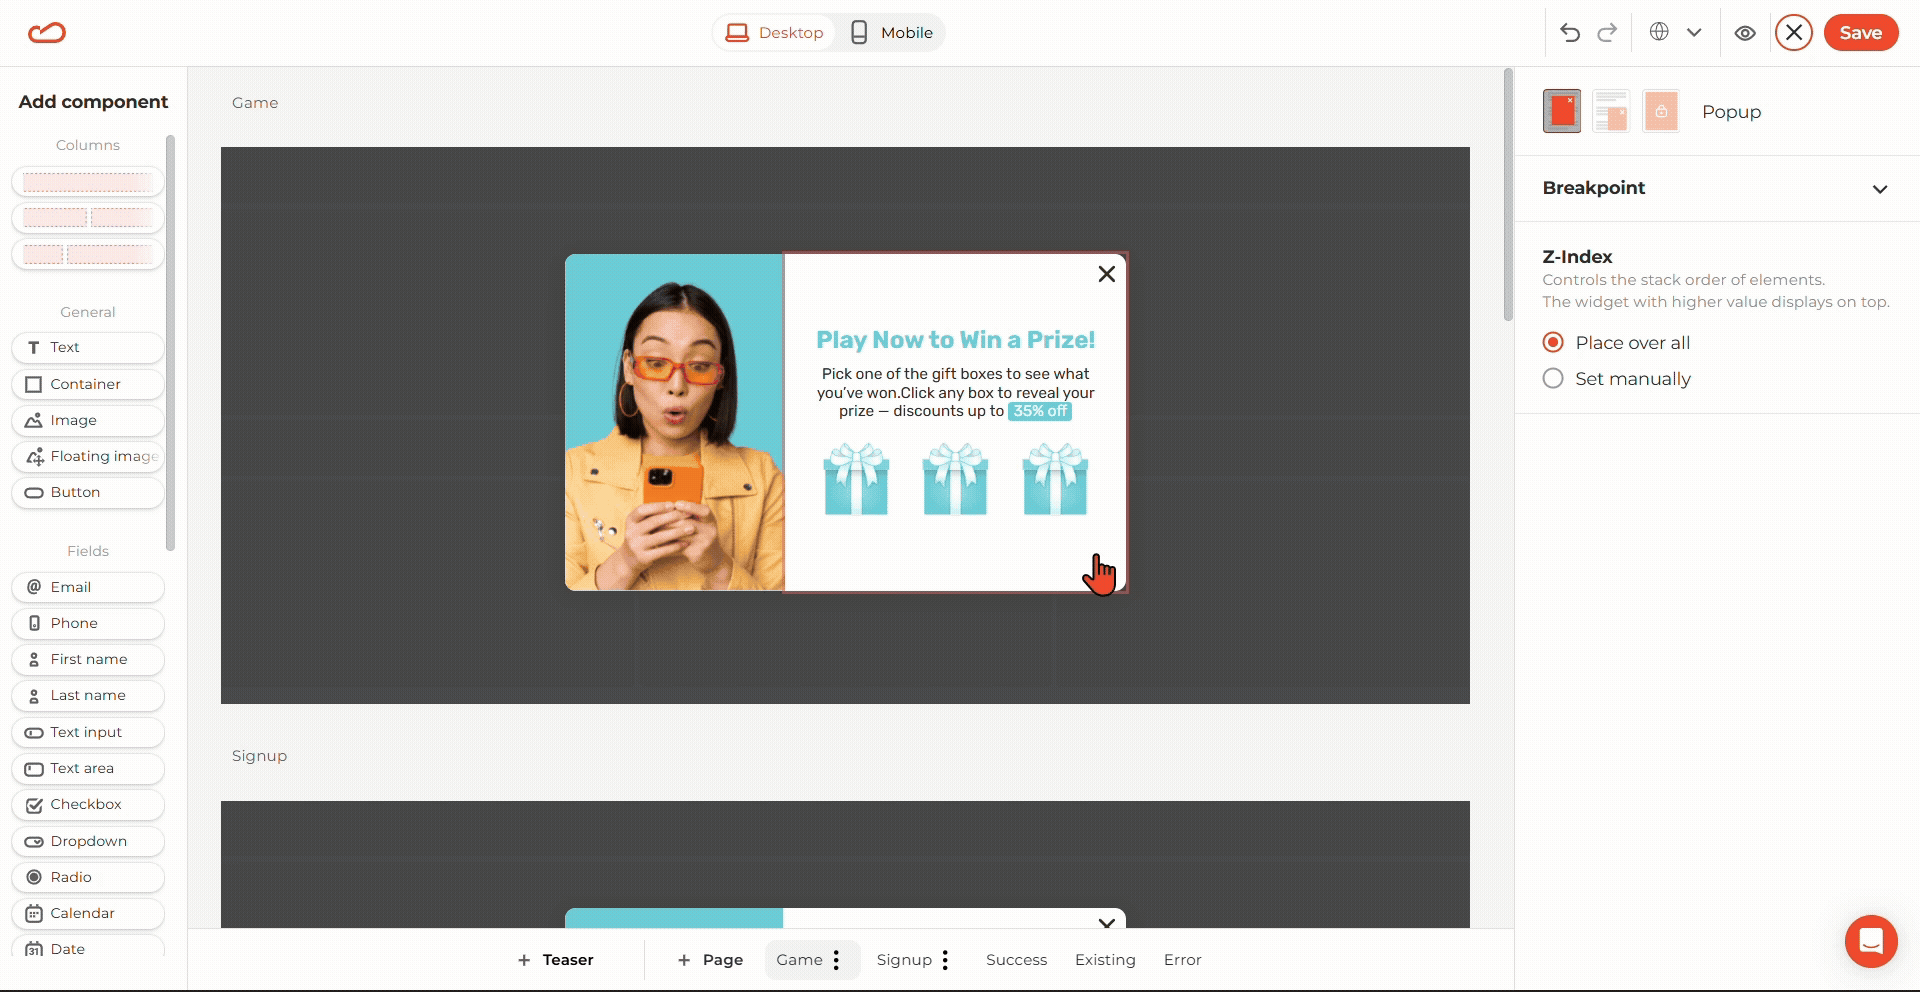Viewport: 1920px width, 992px height.
Task: Click the Save button
Action: point(1860,33)
